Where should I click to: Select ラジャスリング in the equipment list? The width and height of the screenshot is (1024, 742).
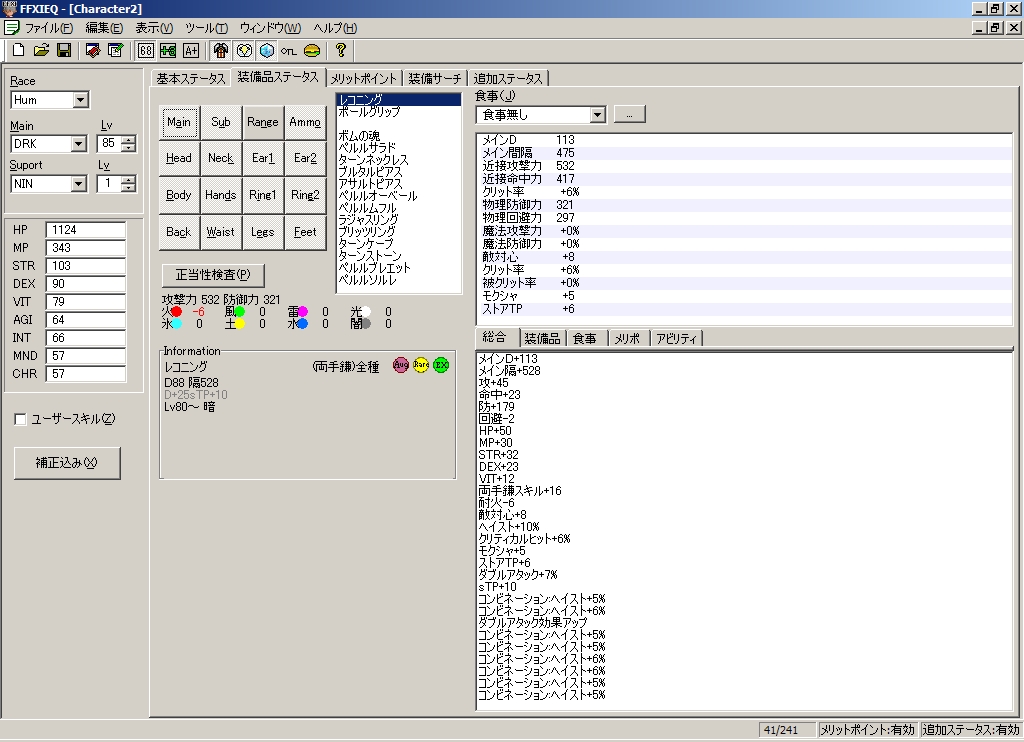tap(399, 219)
